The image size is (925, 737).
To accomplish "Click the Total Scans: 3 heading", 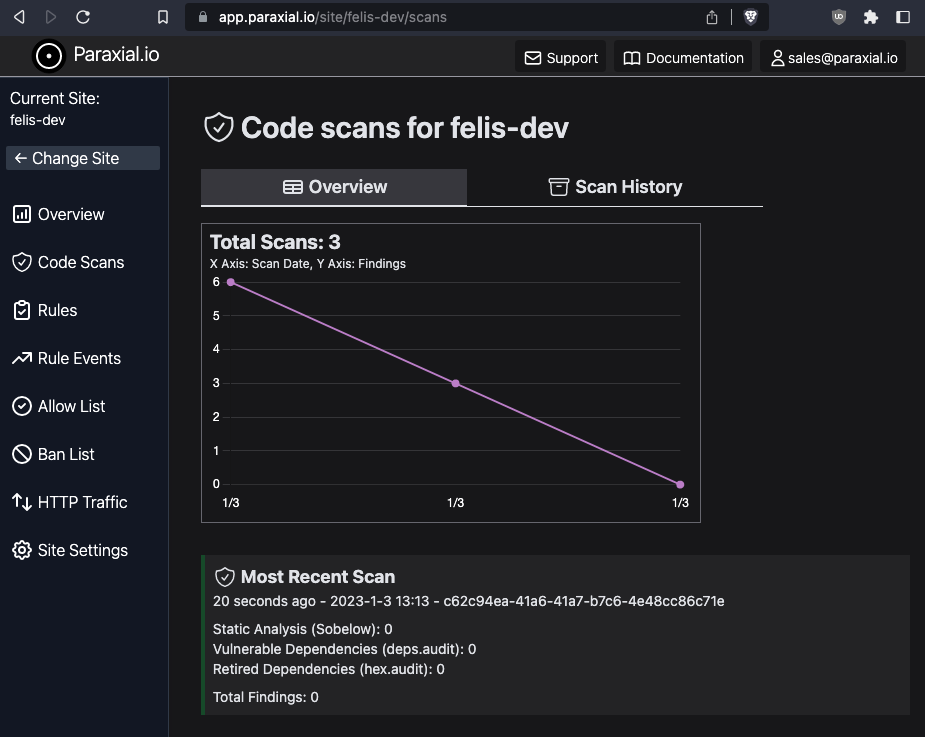I will 275,242.
